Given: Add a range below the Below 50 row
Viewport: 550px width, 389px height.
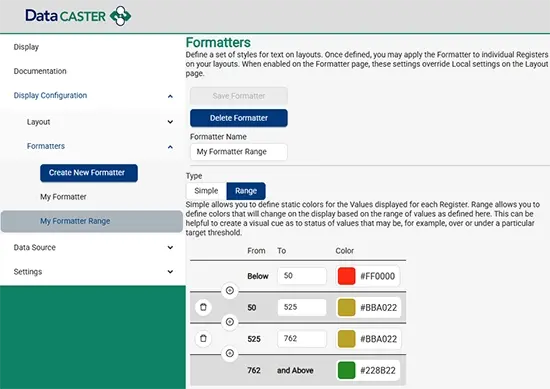Looking at the screenshot, I should pyautogui.click(x=230, y=290).
